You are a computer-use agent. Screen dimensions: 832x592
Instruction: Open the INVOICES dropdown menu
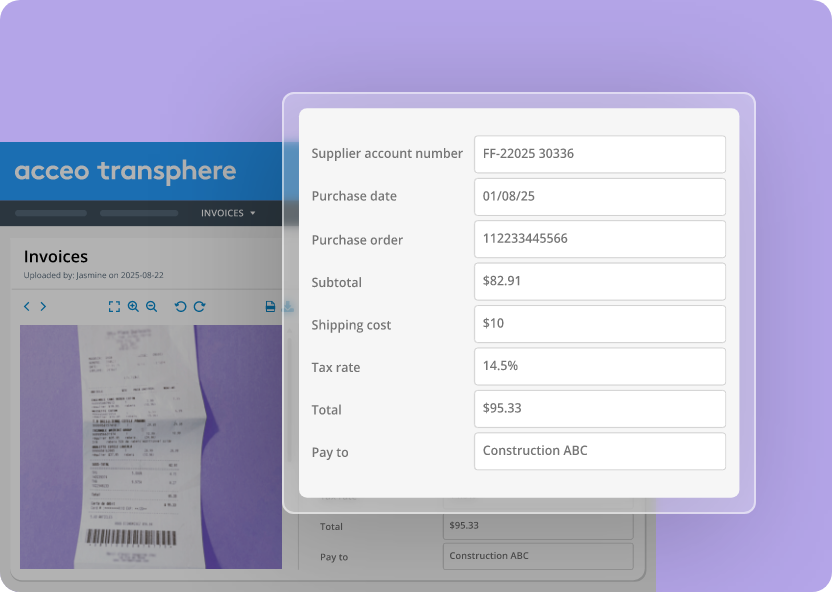pos(228,213)
